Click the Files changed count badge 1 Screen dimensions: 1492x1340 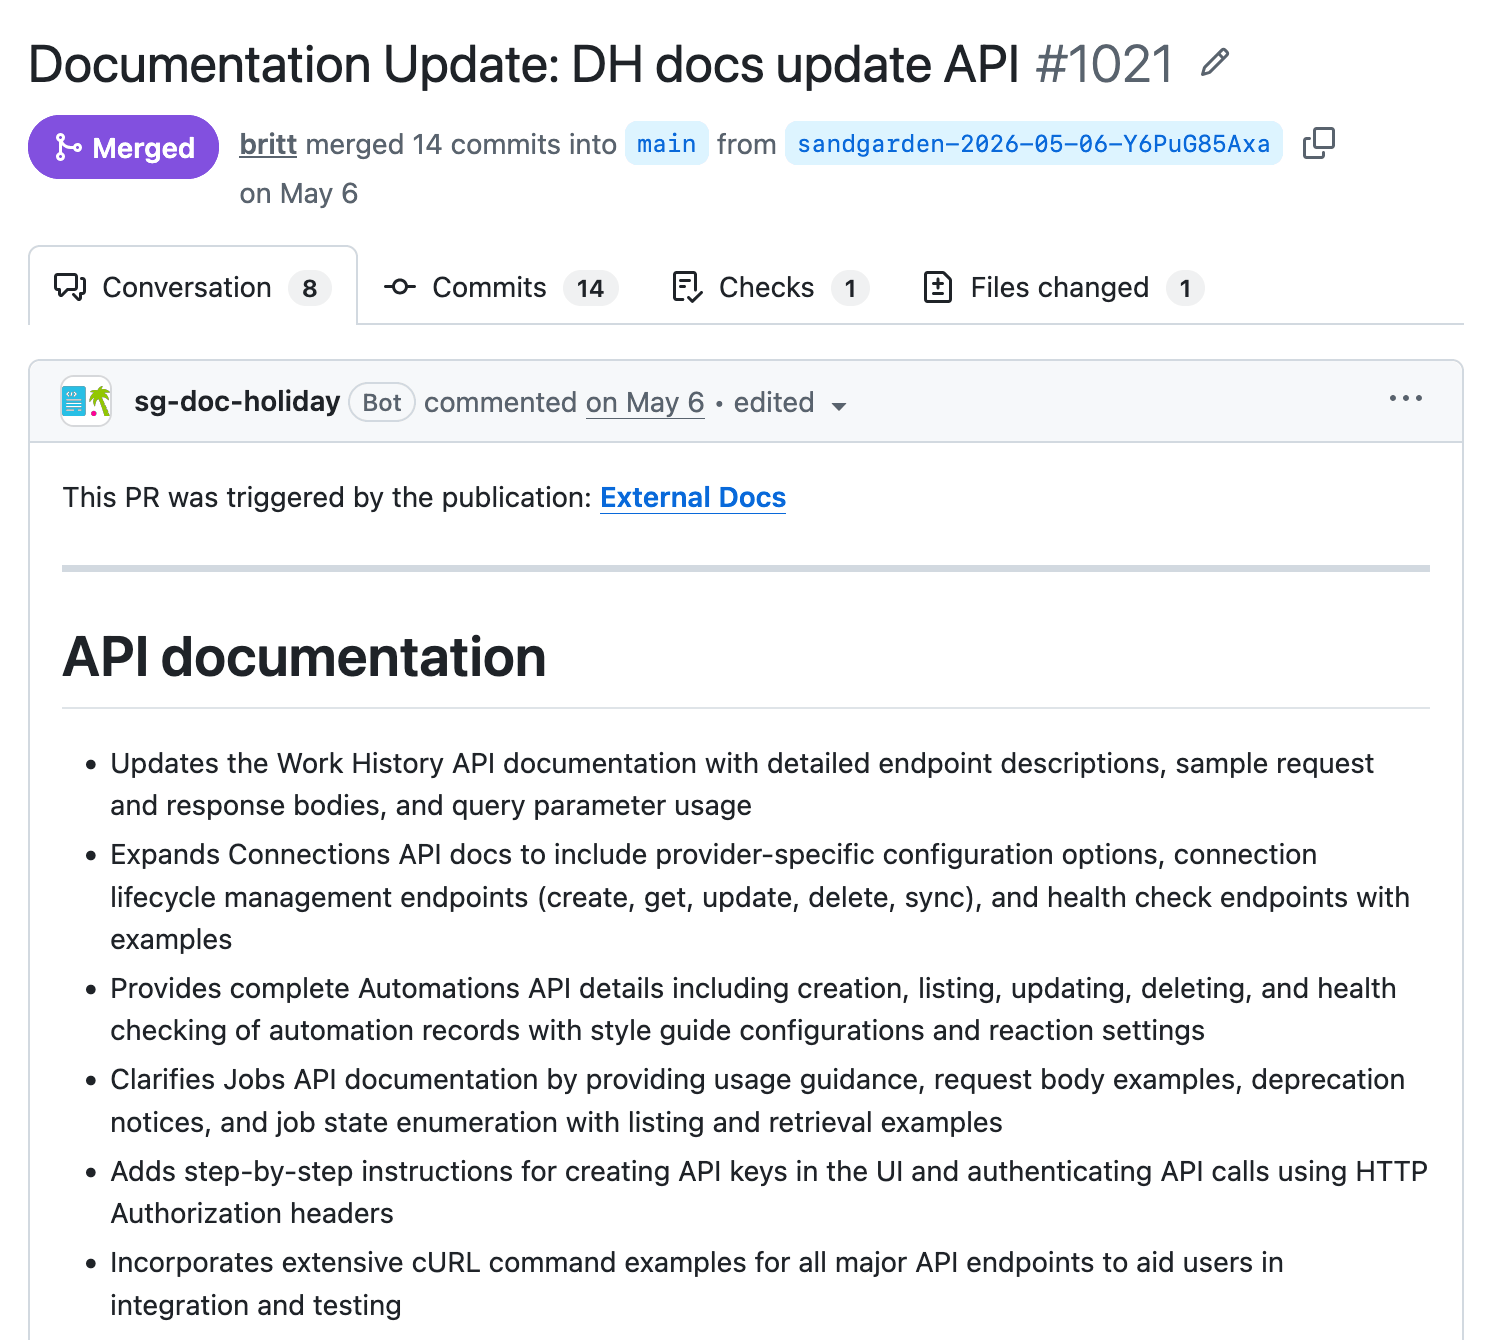[x=1185, y=288]
